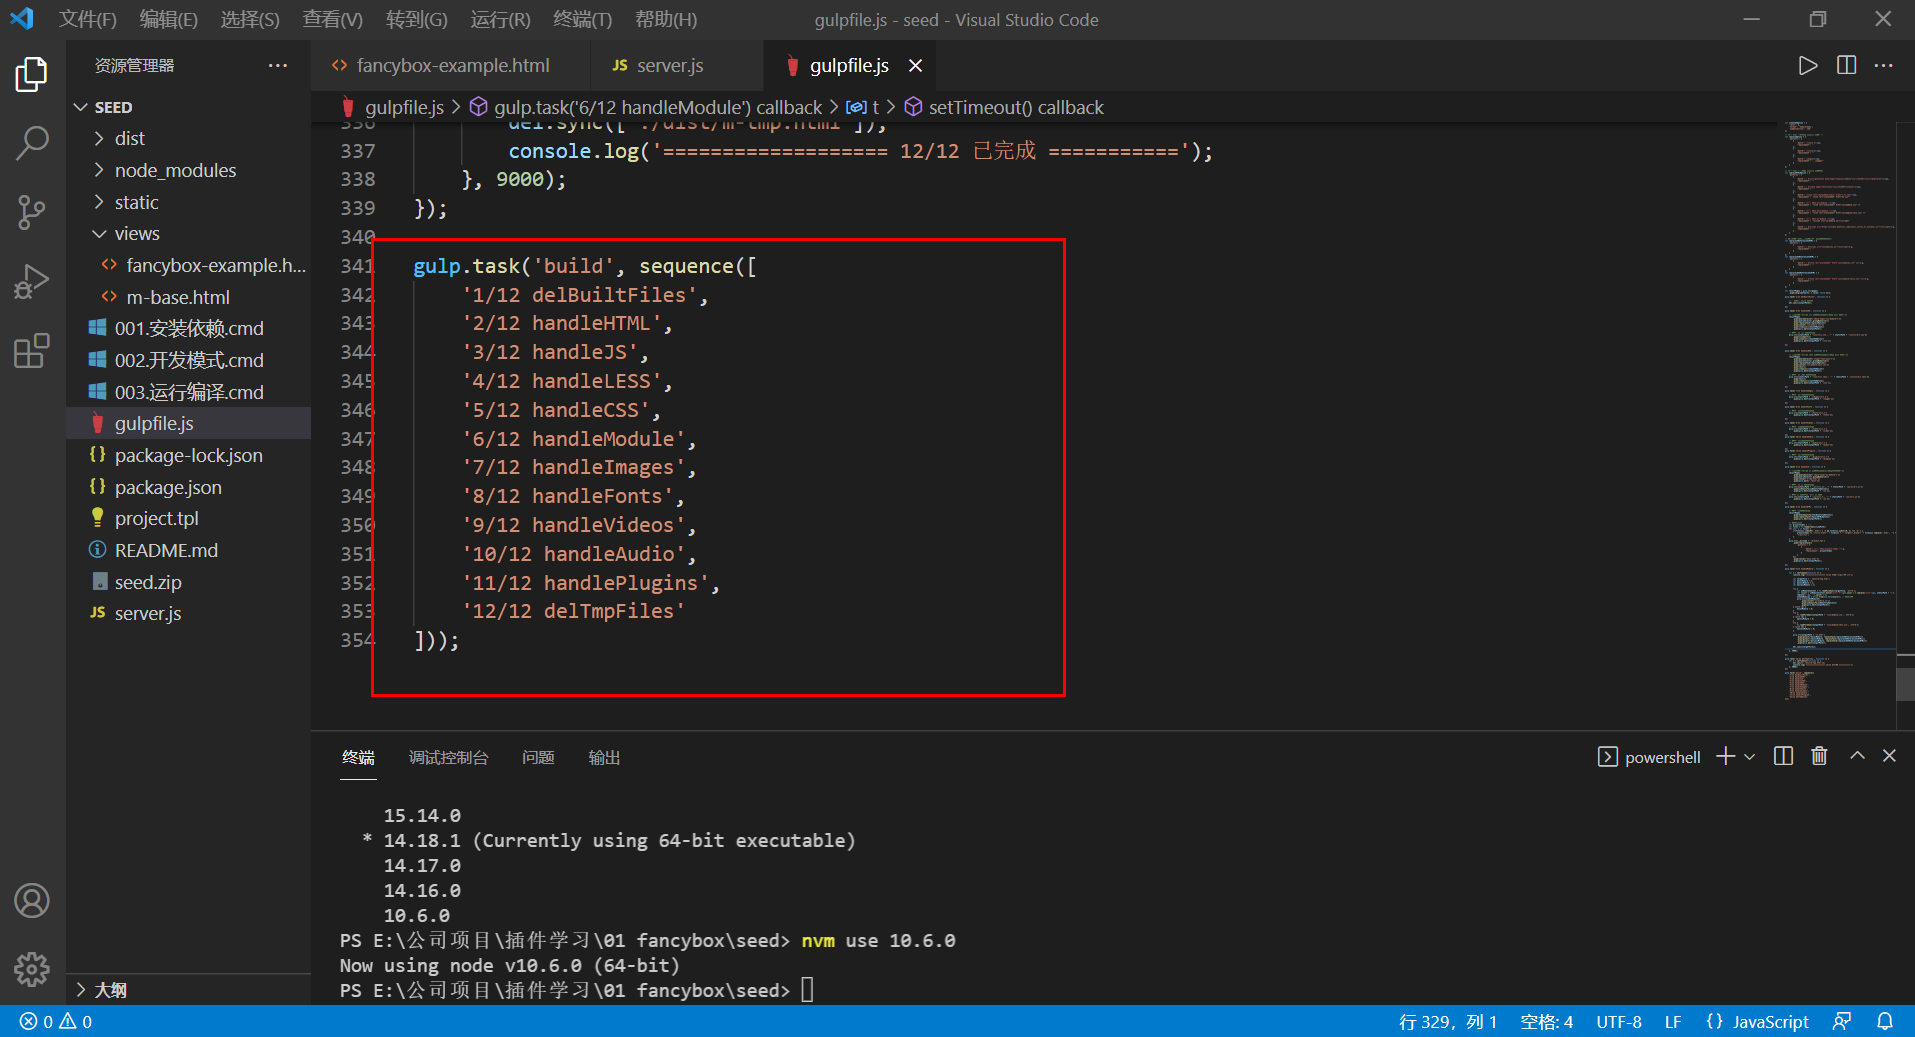
Task: Open notifications bell in status bar
Action: point(1885,1022)
